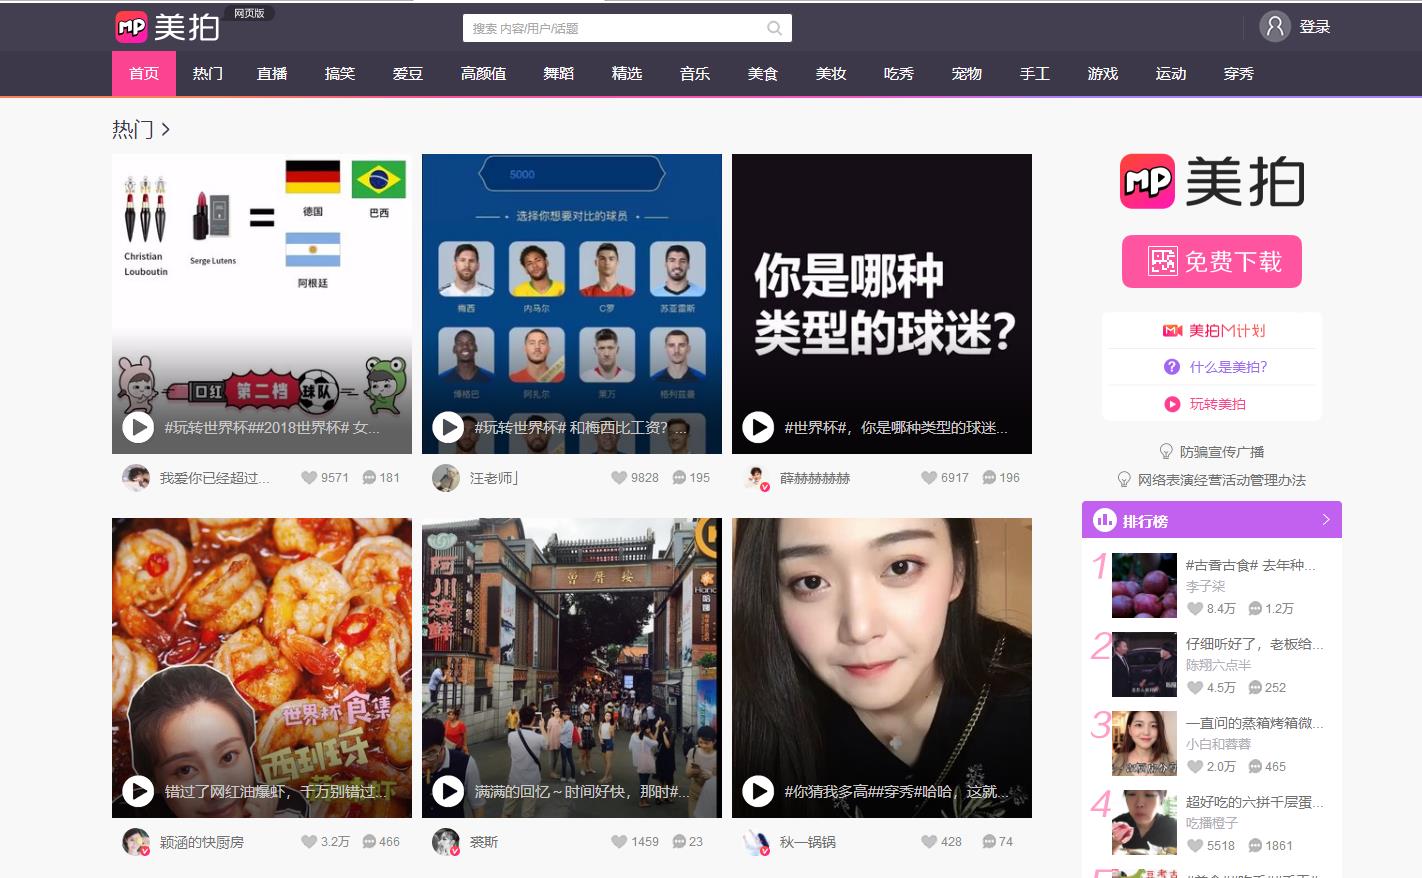
Task: Switch to the 直播 category tab
Action: click(x=271, y=73)
